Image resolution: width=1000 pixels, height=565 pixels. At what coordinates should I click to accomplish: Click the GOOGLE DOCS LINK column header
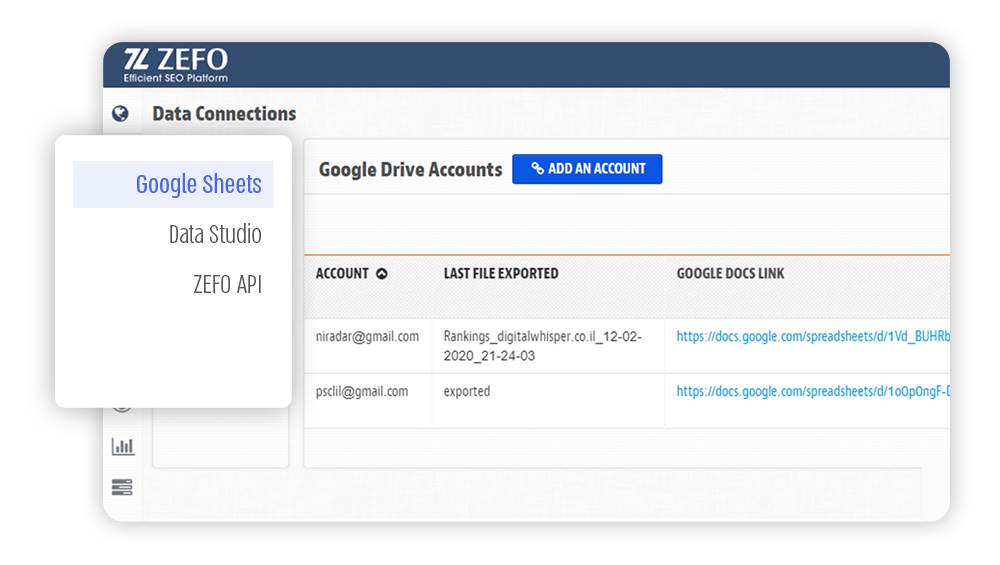[x=730, y=274]
